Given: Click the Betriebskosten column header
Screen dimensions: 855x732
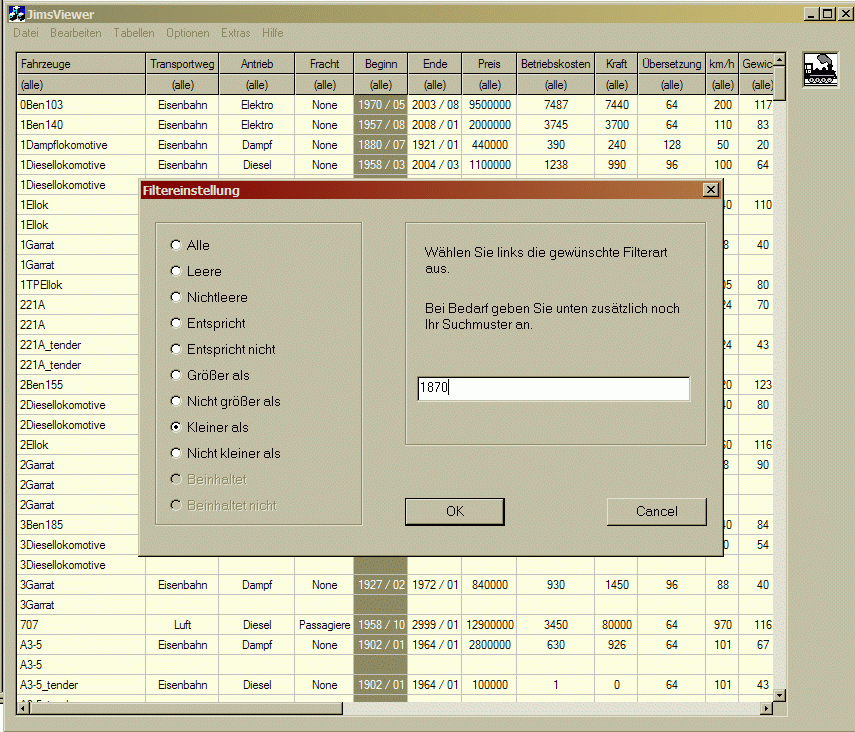Looking at the screenshot, I should click(555, 64).
